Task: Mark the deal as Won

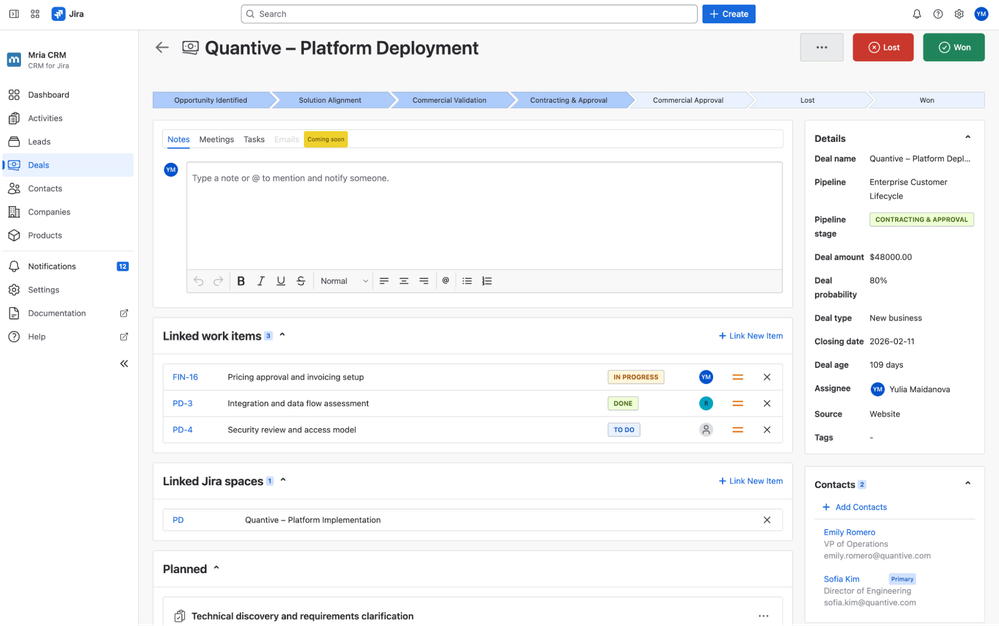Action: 953,47
